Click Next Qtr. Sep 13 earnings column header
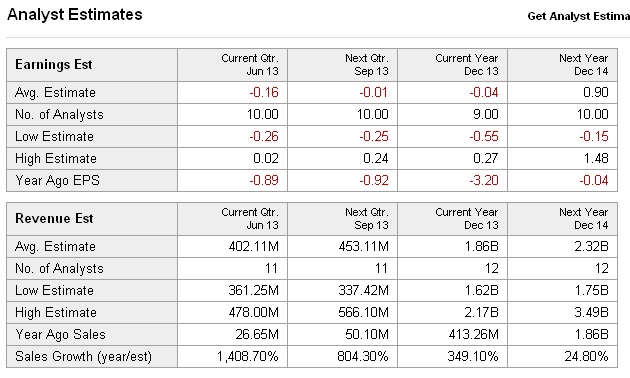This screenshot has width=630, height=378. 342,65
